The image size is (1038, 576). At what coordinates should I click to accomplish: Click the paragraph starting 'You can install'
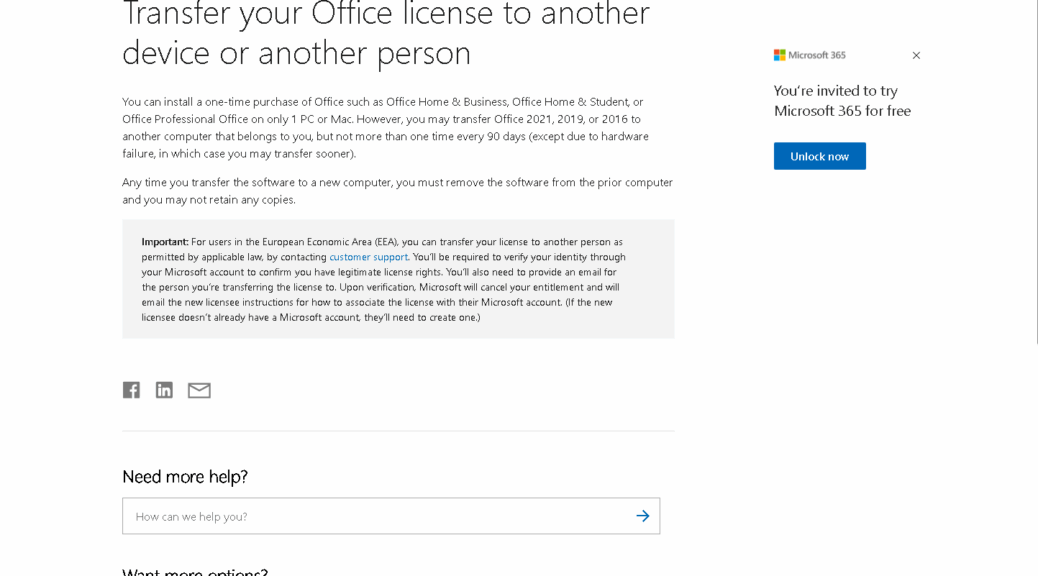[x=385, y=128]
